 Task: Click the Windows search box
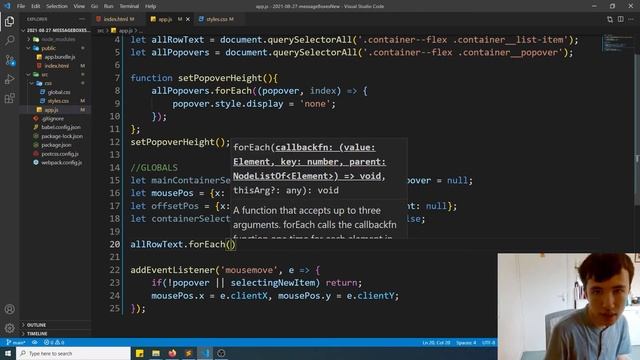click(x=73, y=353)
